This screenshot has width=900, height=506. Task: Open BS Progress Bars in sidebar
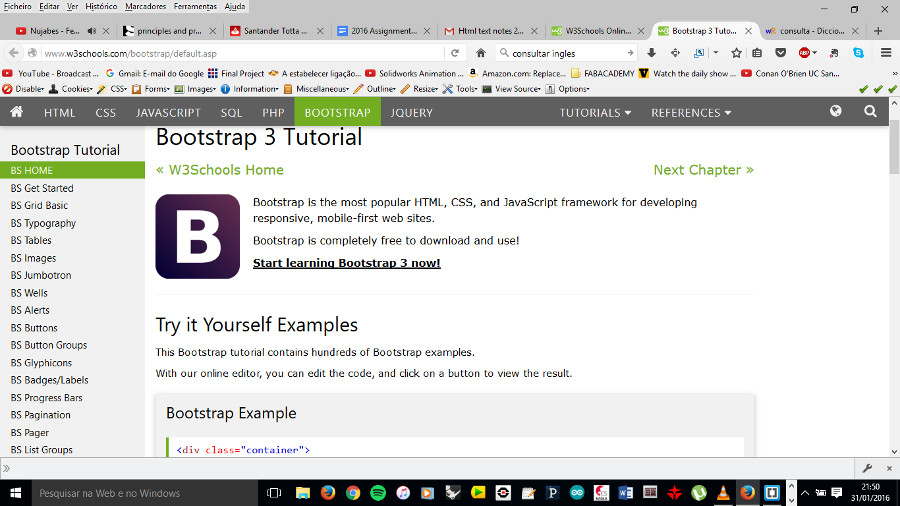(46, 398)
